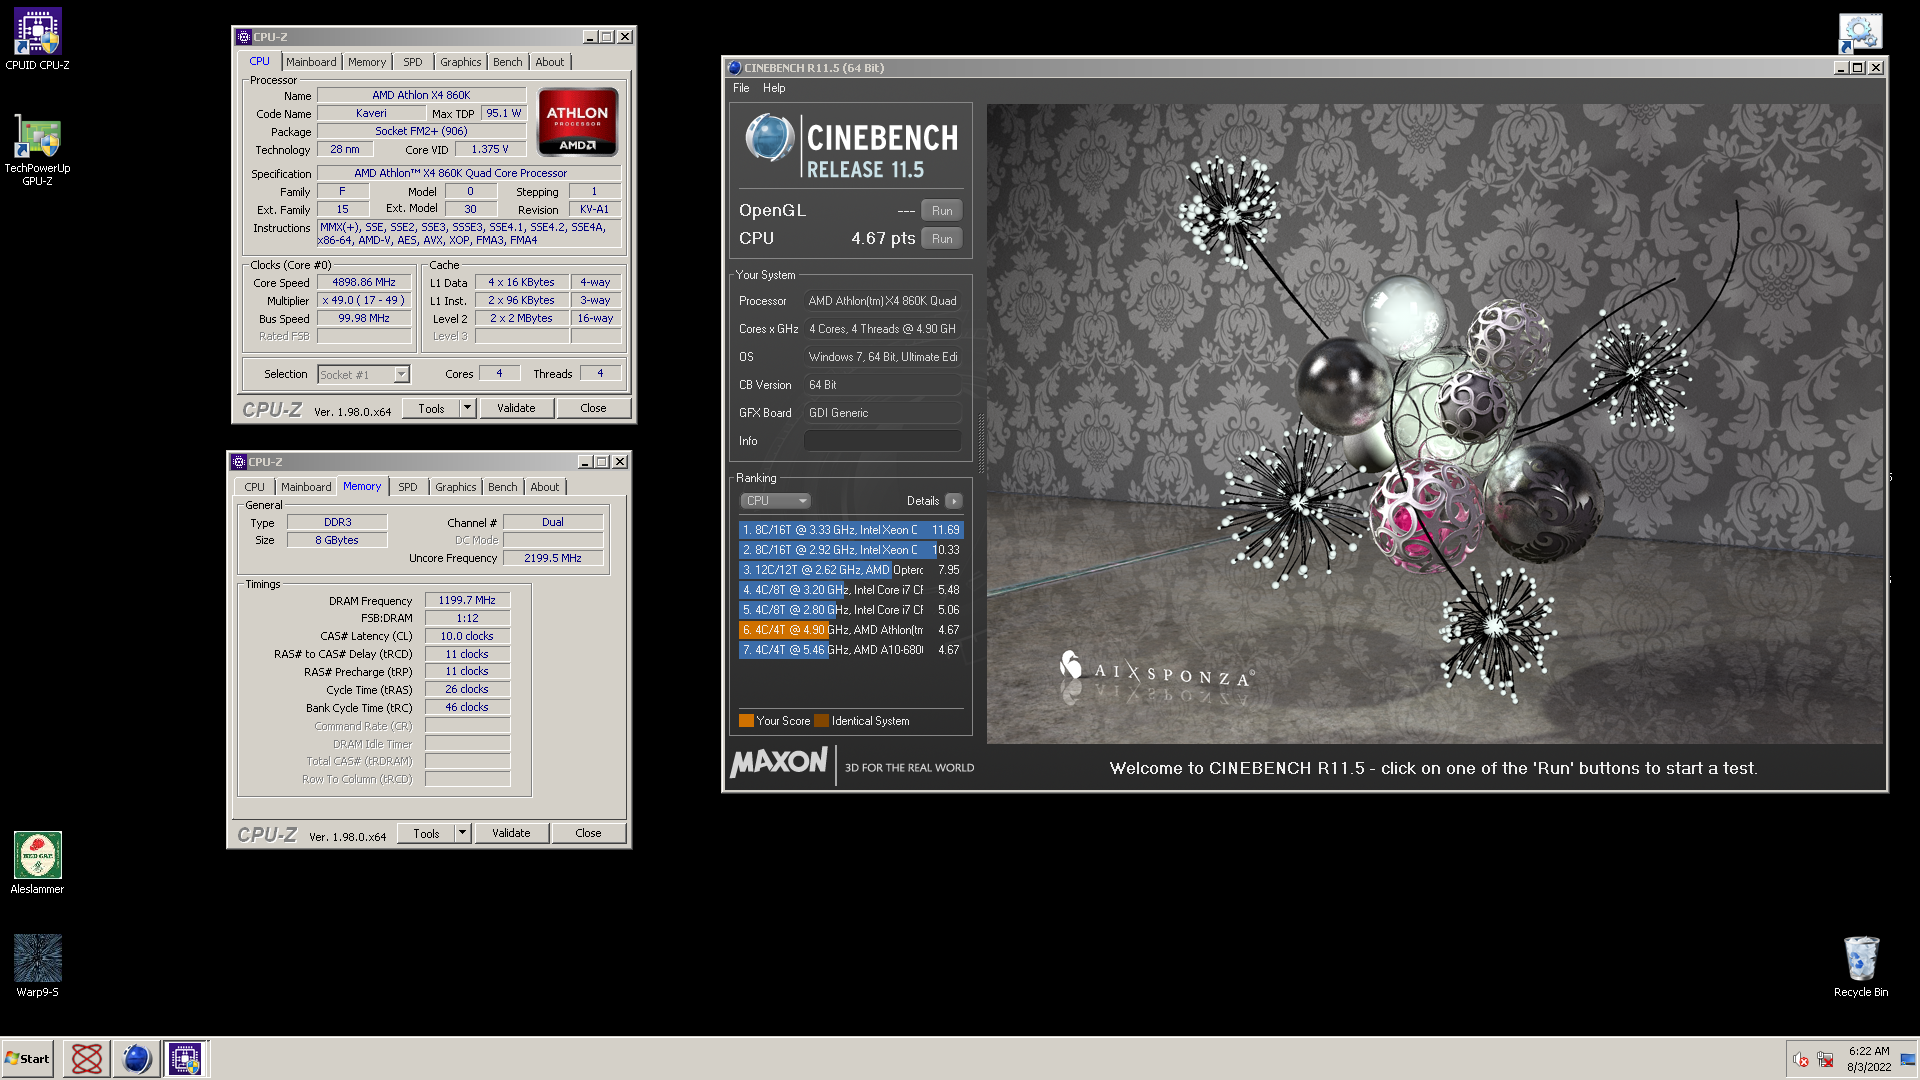1920x1080 pixels.
Task: Switch to SPD tab in top CPU-Z
Action: (x=413, y=62)
